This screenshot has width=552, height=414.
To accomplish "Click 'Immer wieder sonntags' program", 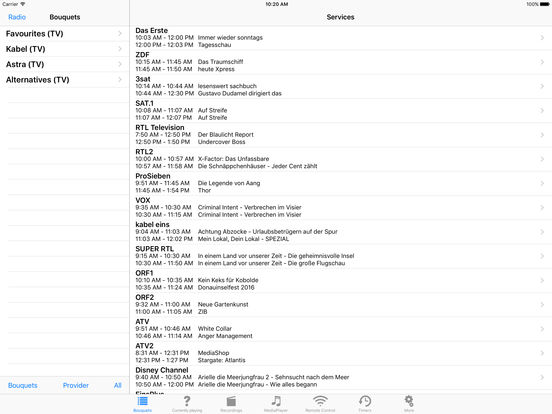I will point(230,38).
